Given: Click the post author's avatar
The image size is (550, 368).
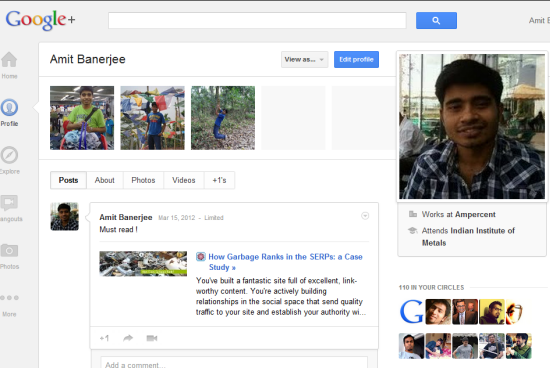Looking at the screenshot, I should coord(65,216).
